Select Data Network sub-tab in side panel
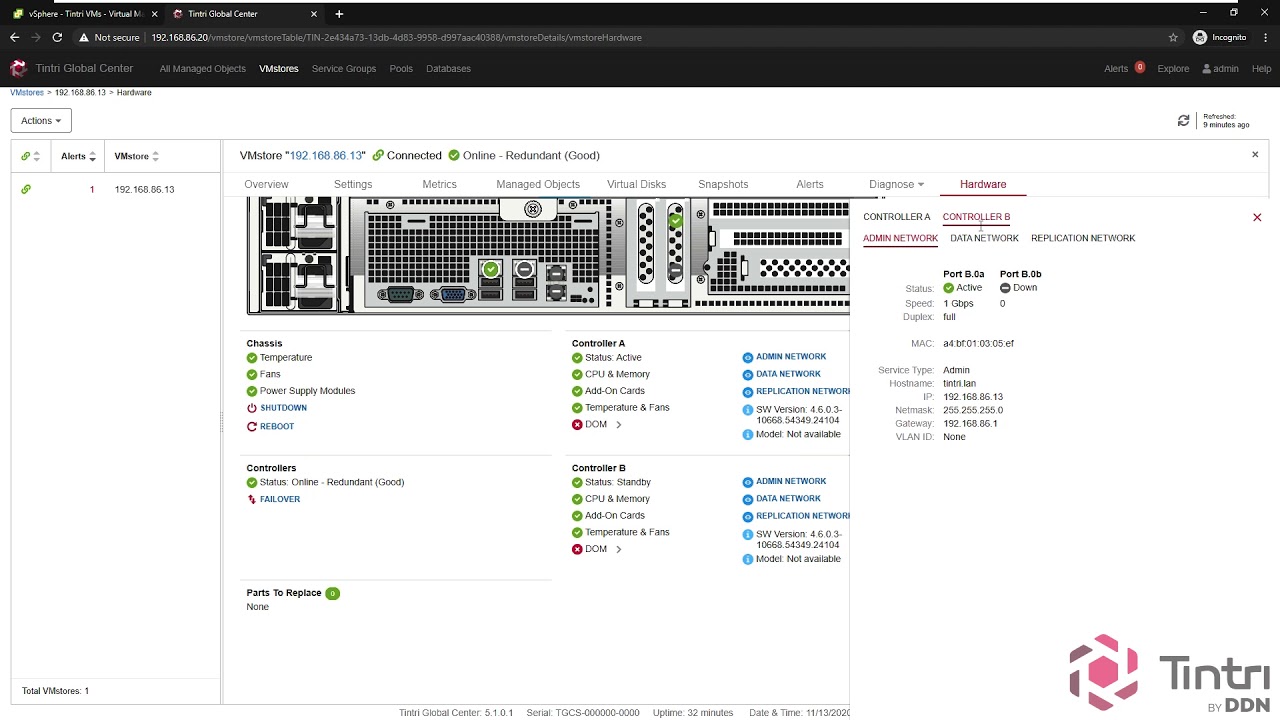The height and width of the screenshot is (720, 1280). pos(984,238)
